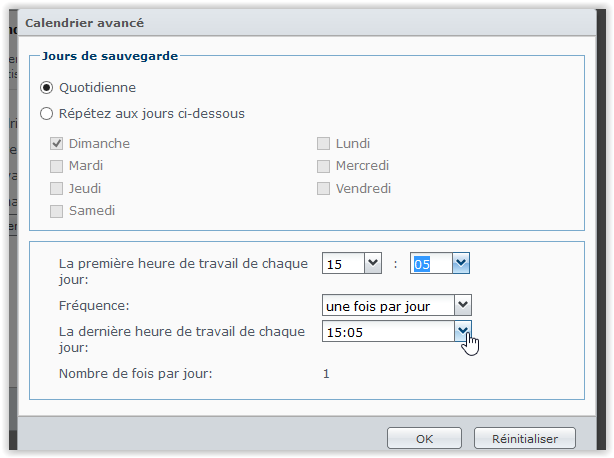Toggle the Dimanche checkbox
Screen dimensions: 614x458
click(57, 144)
